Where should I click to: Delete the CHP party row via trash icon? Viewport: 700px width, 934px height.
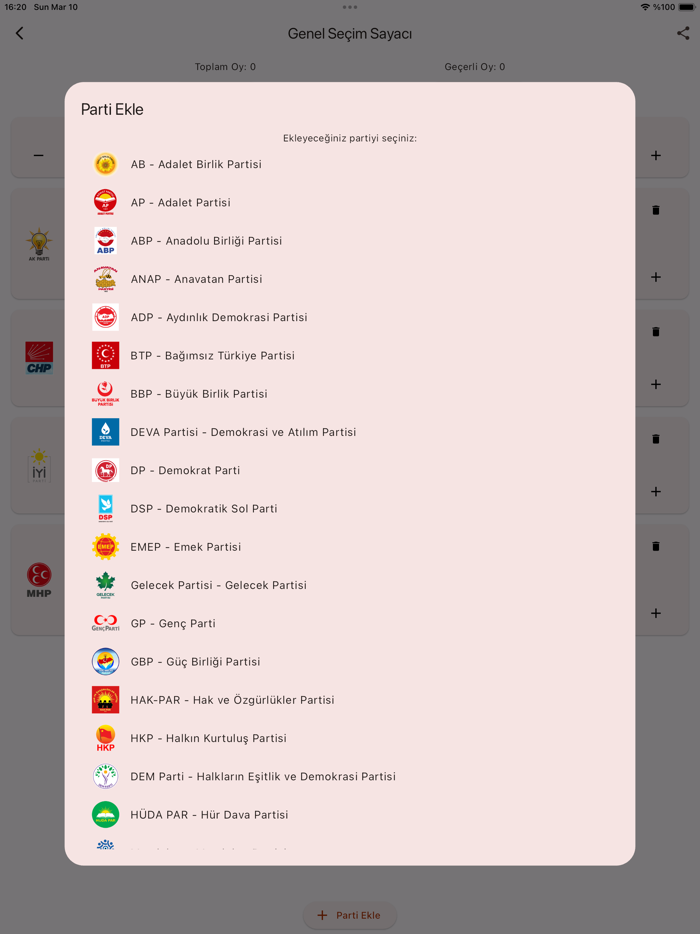(656, 332)
